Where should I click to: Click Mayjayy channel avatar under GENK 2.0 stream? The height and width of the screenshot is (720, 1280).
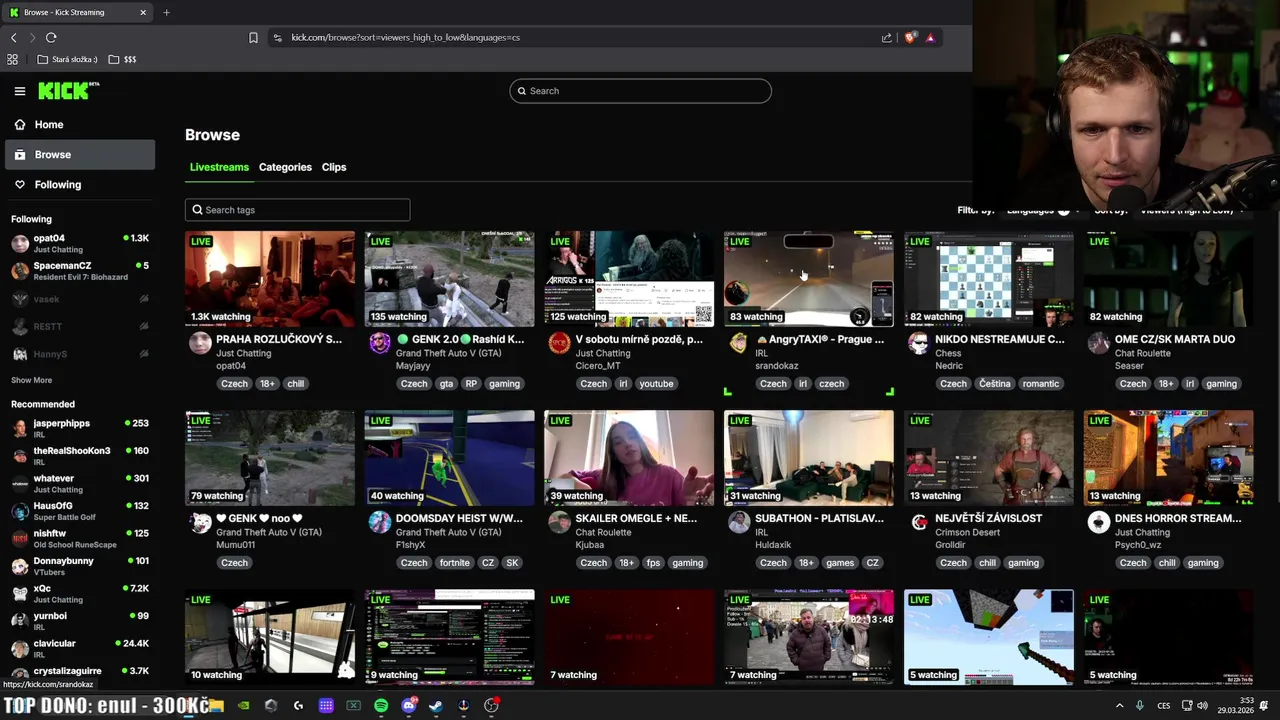(380, 343)
